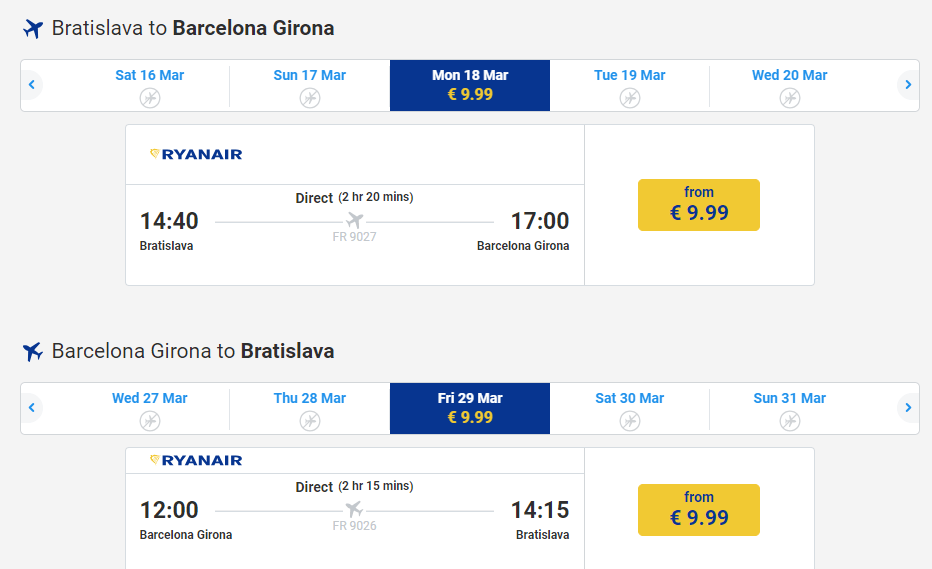Click the plane icon above FR 9027
Screen dimensions: 932x569
tap(355, 220)
